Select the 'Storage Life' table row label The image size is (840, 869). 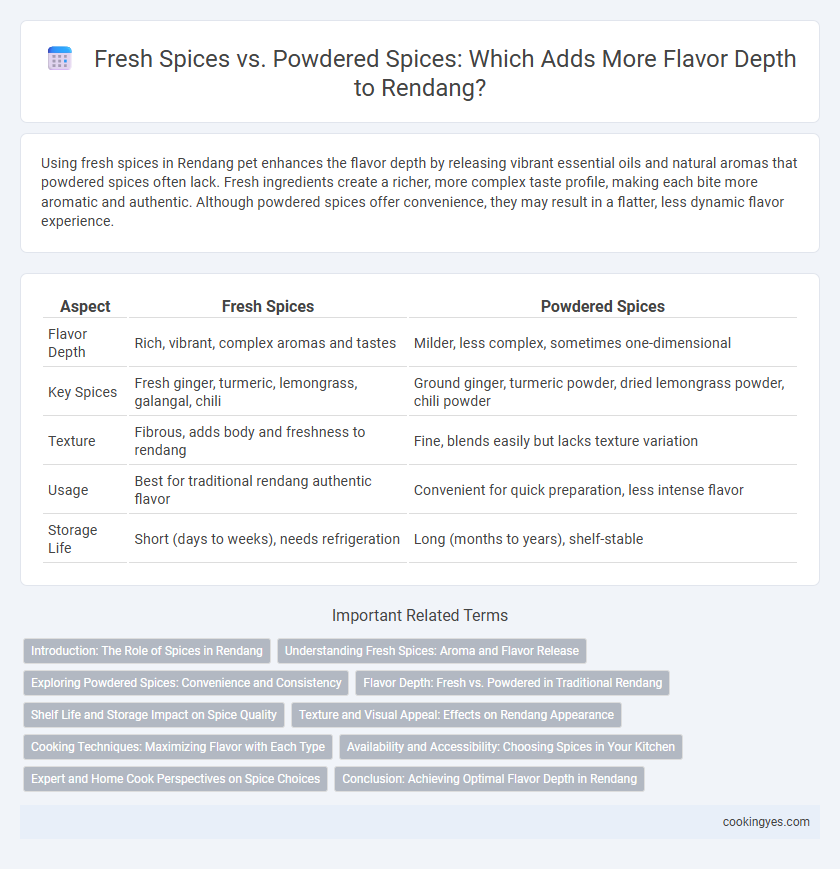(73, 539)
